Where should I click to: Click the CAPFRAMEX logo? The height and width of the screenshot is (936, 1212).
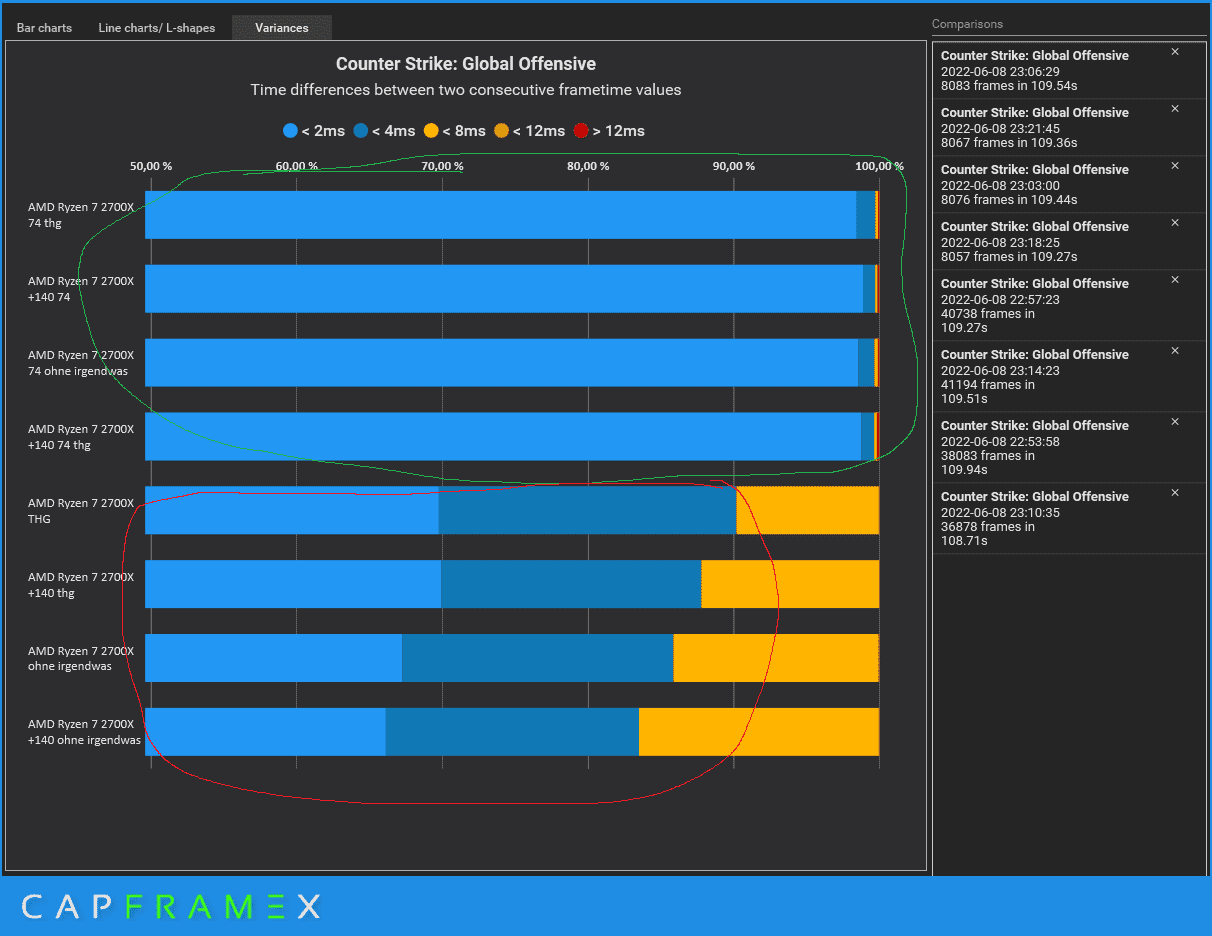coord(171,907)
